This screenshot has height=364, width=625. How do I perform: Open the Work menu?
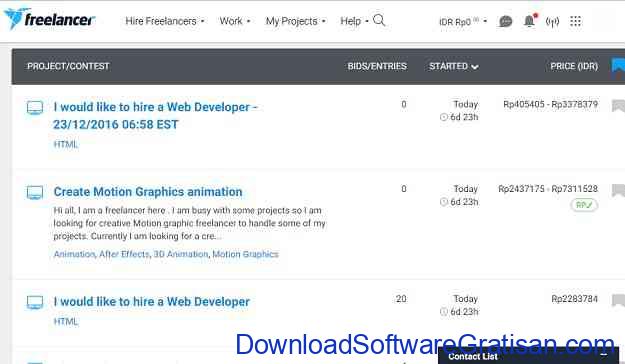(235, 21)
